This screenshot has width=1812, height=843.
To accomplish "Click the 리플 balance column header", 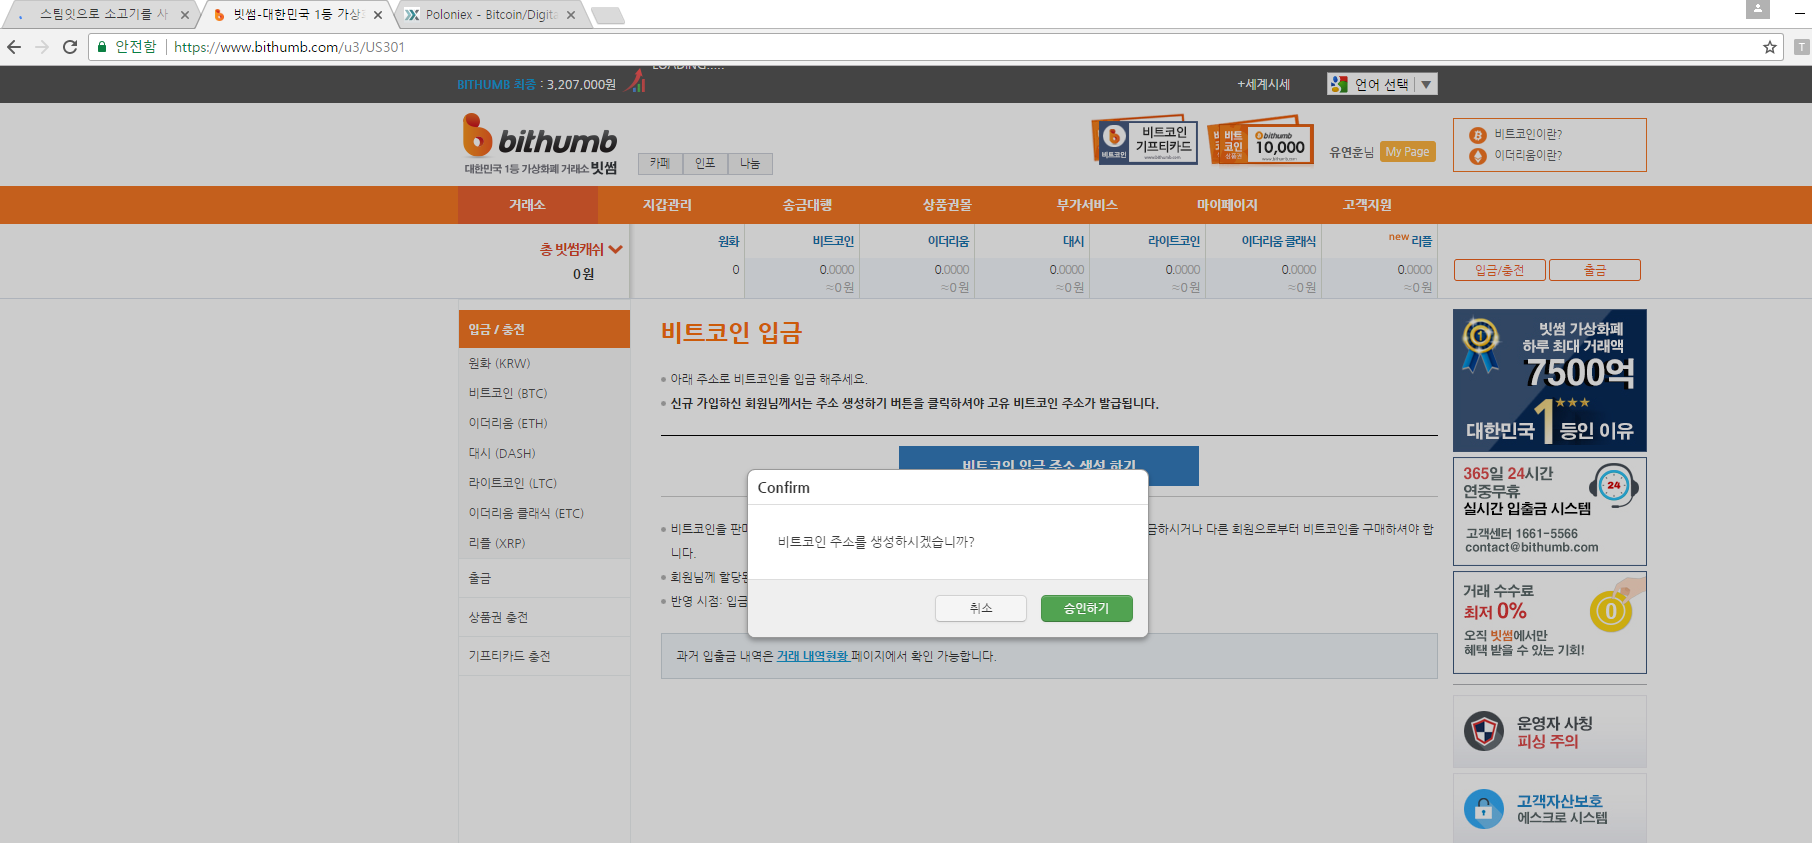I will (x=1421, y=241).
